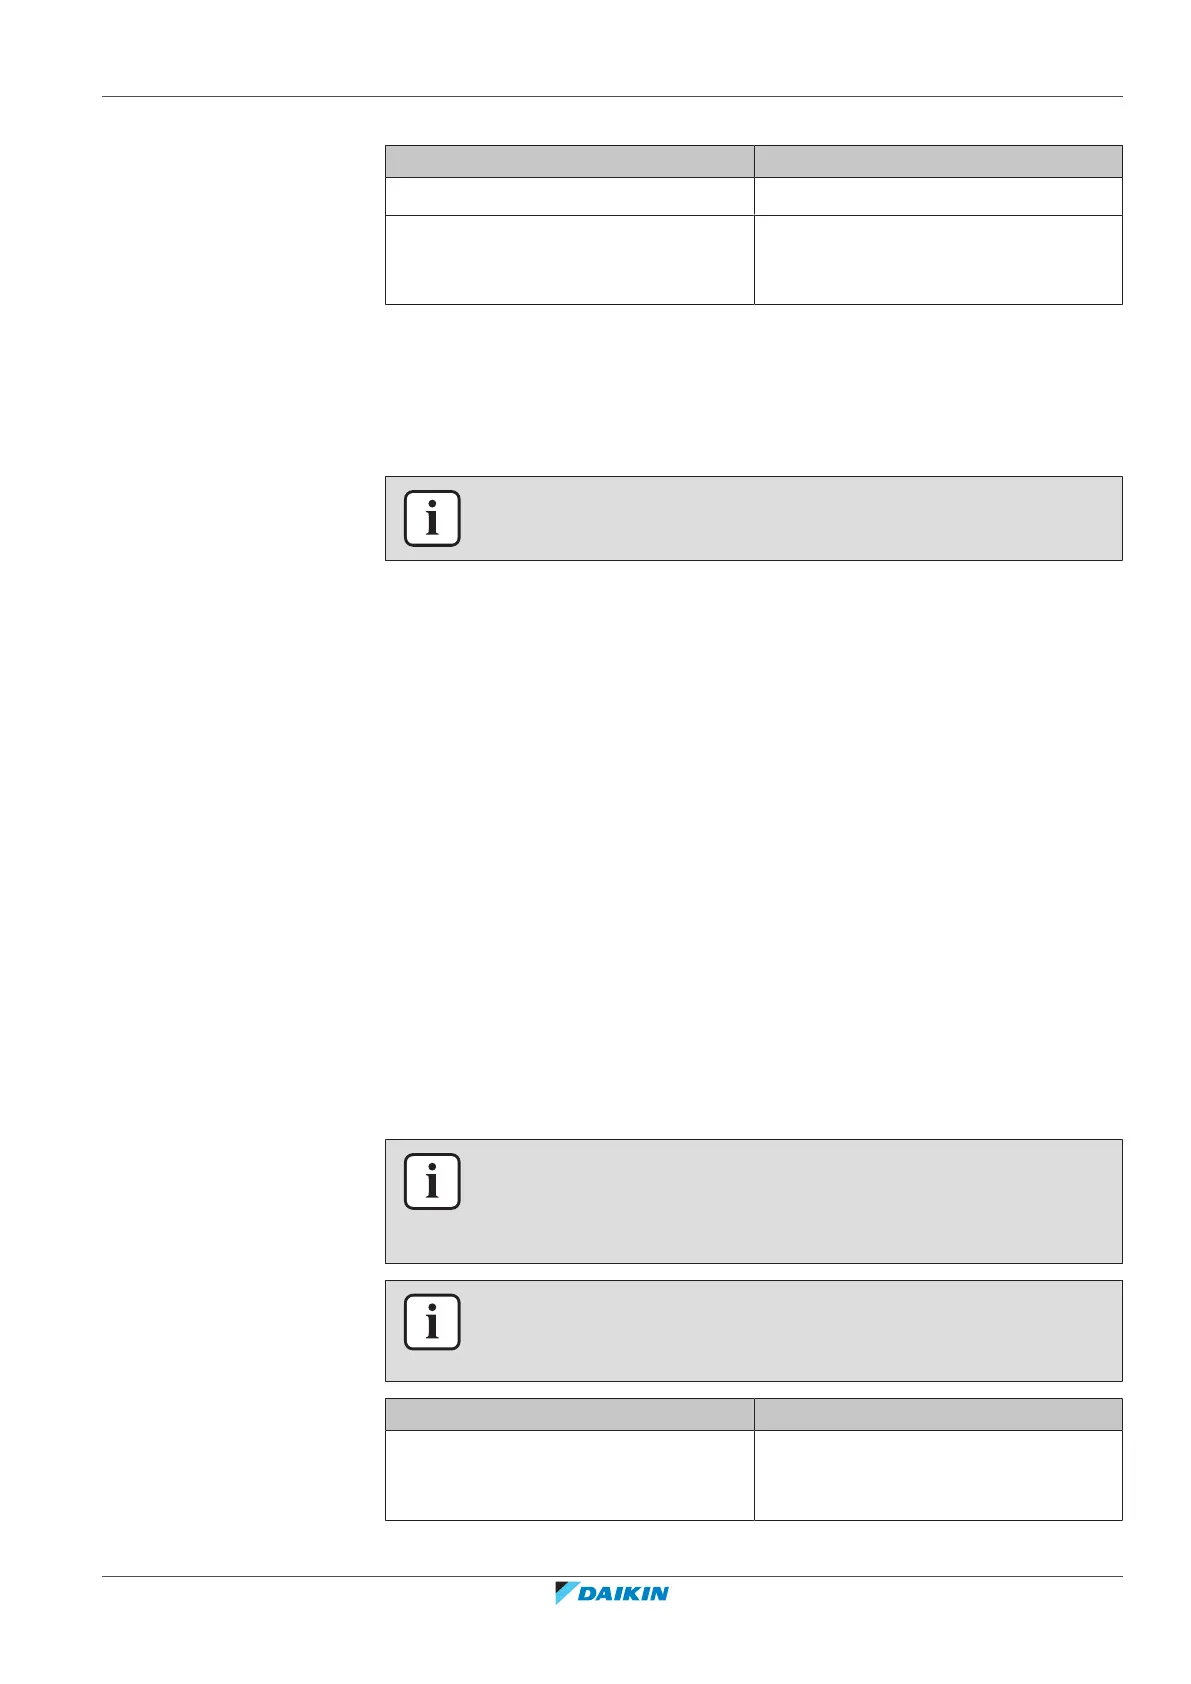
Task: Click the gray area right of the topmost info icon
Action: pyautogui.click(x=790, y=518)
